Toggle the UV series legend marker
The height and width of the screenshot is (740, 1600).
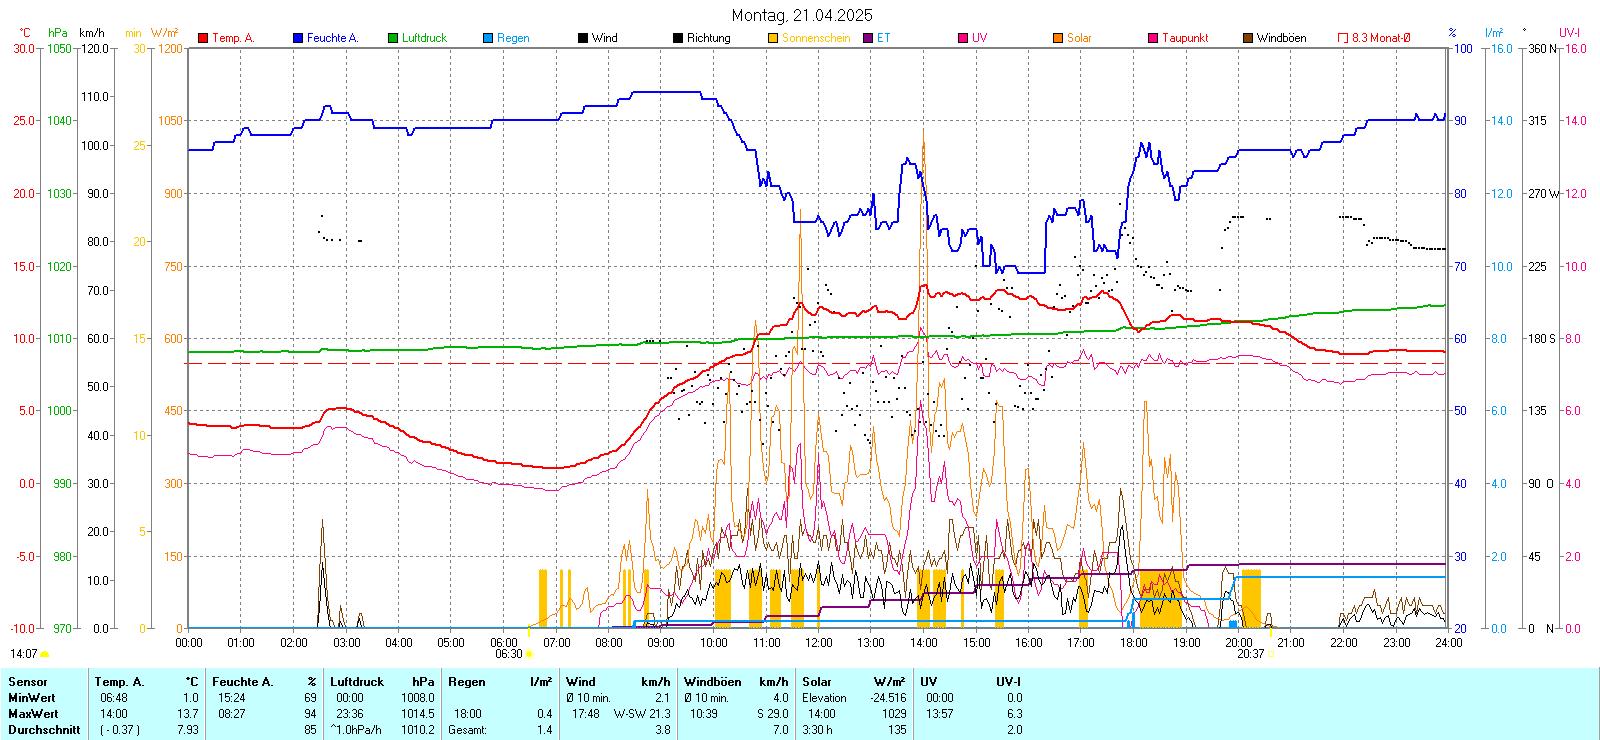tap(963, 38)
